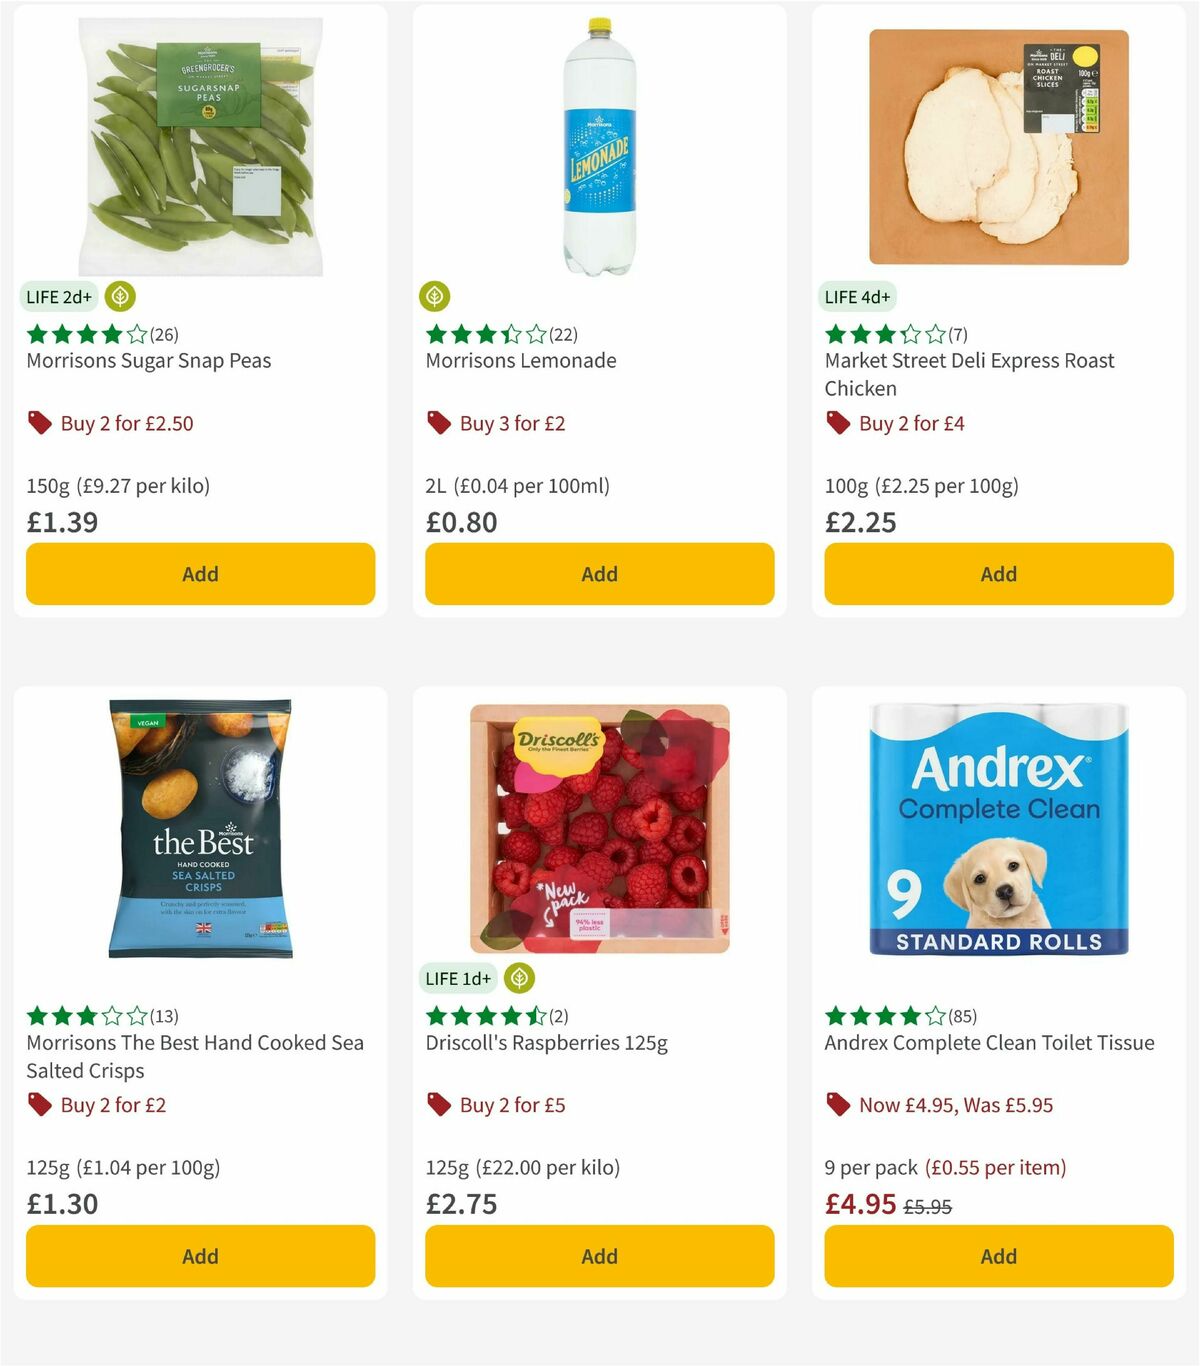Click the leaf icon next to Driscoll's Raspberries badge

pos(519,978)
